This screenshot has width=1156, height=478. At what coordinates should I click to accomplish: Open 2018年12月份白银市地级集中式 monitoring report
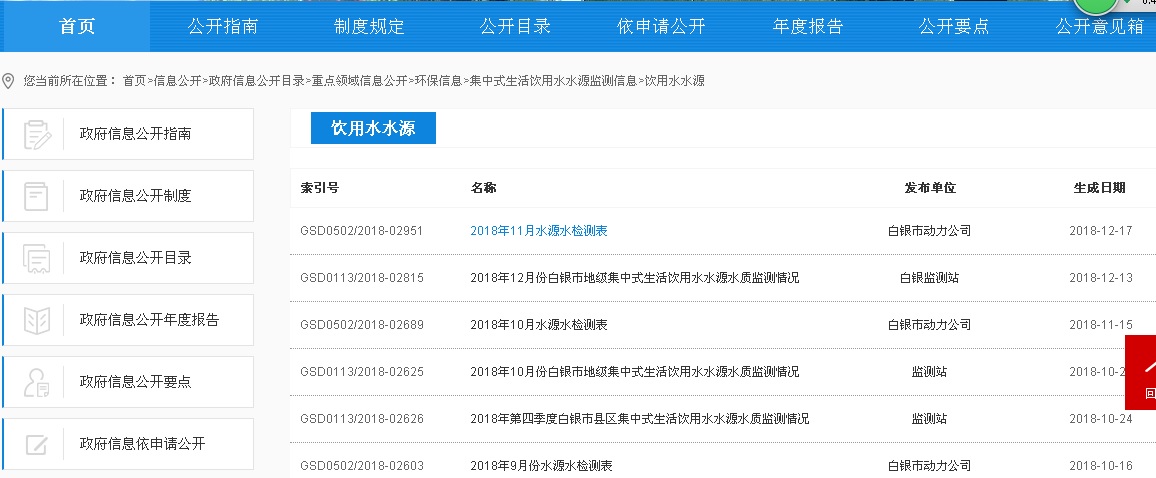tap(634, 278)
